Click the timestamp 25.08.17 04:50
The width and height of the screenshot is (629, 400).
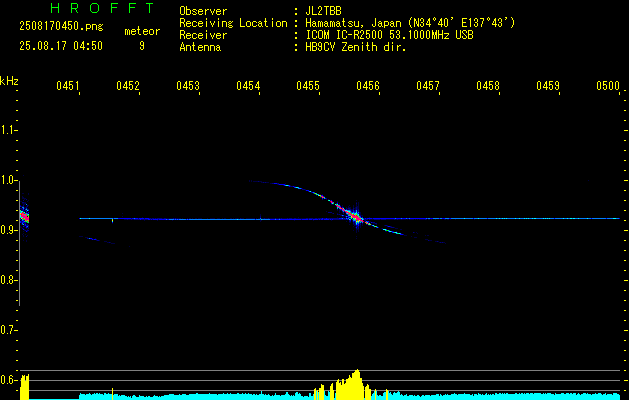point(61,46)
